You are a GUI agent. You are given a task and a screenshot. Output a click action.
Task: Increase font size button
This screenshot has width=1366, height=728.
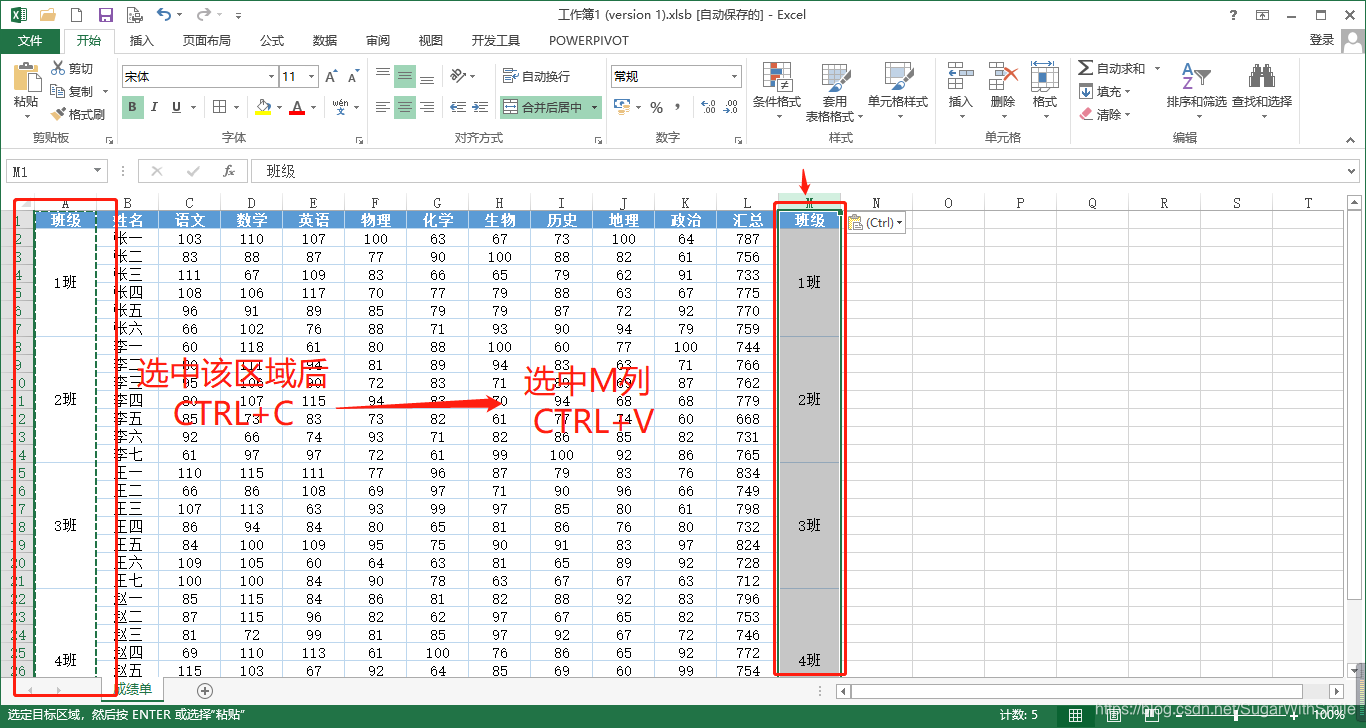[x=333, y=76]
